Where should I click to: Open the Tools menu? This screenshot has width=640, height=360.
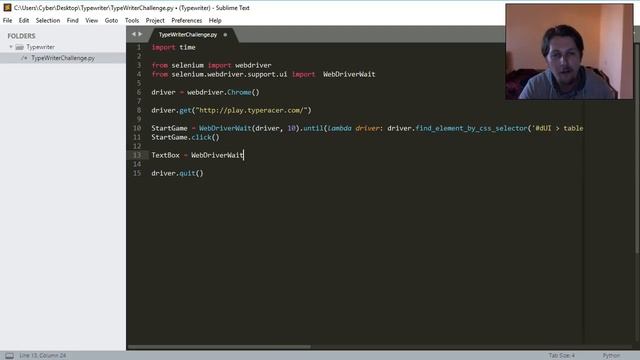tap(132, 20)
